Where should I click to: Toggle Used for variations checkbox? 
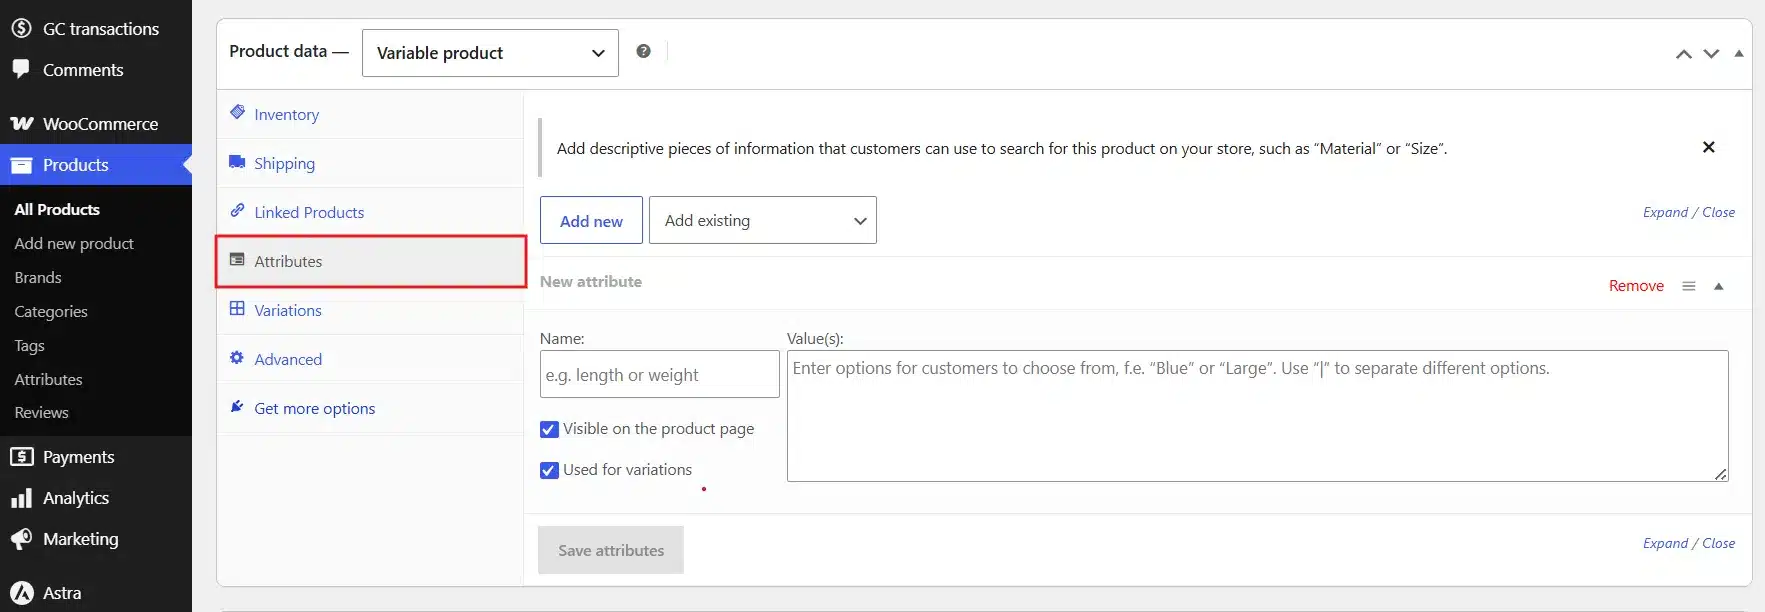click(x=549, y=470)
